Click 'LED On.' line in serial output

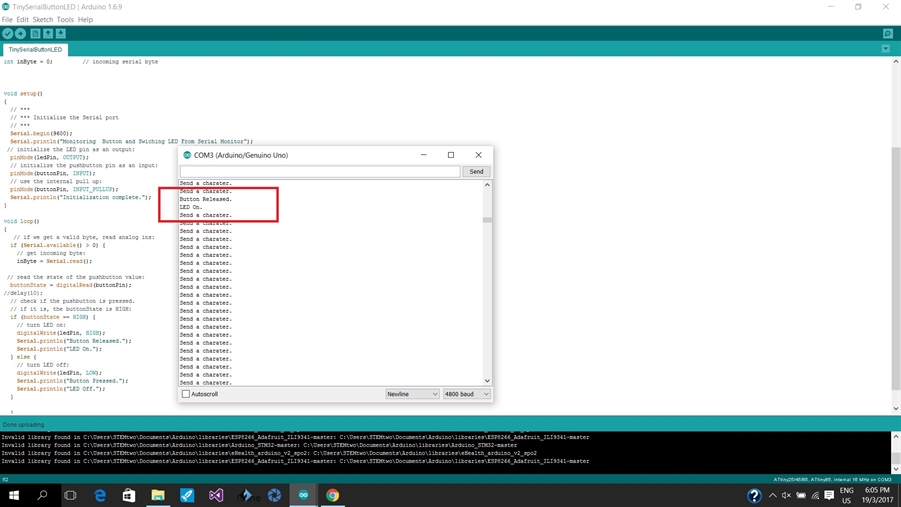coord(191,207)
